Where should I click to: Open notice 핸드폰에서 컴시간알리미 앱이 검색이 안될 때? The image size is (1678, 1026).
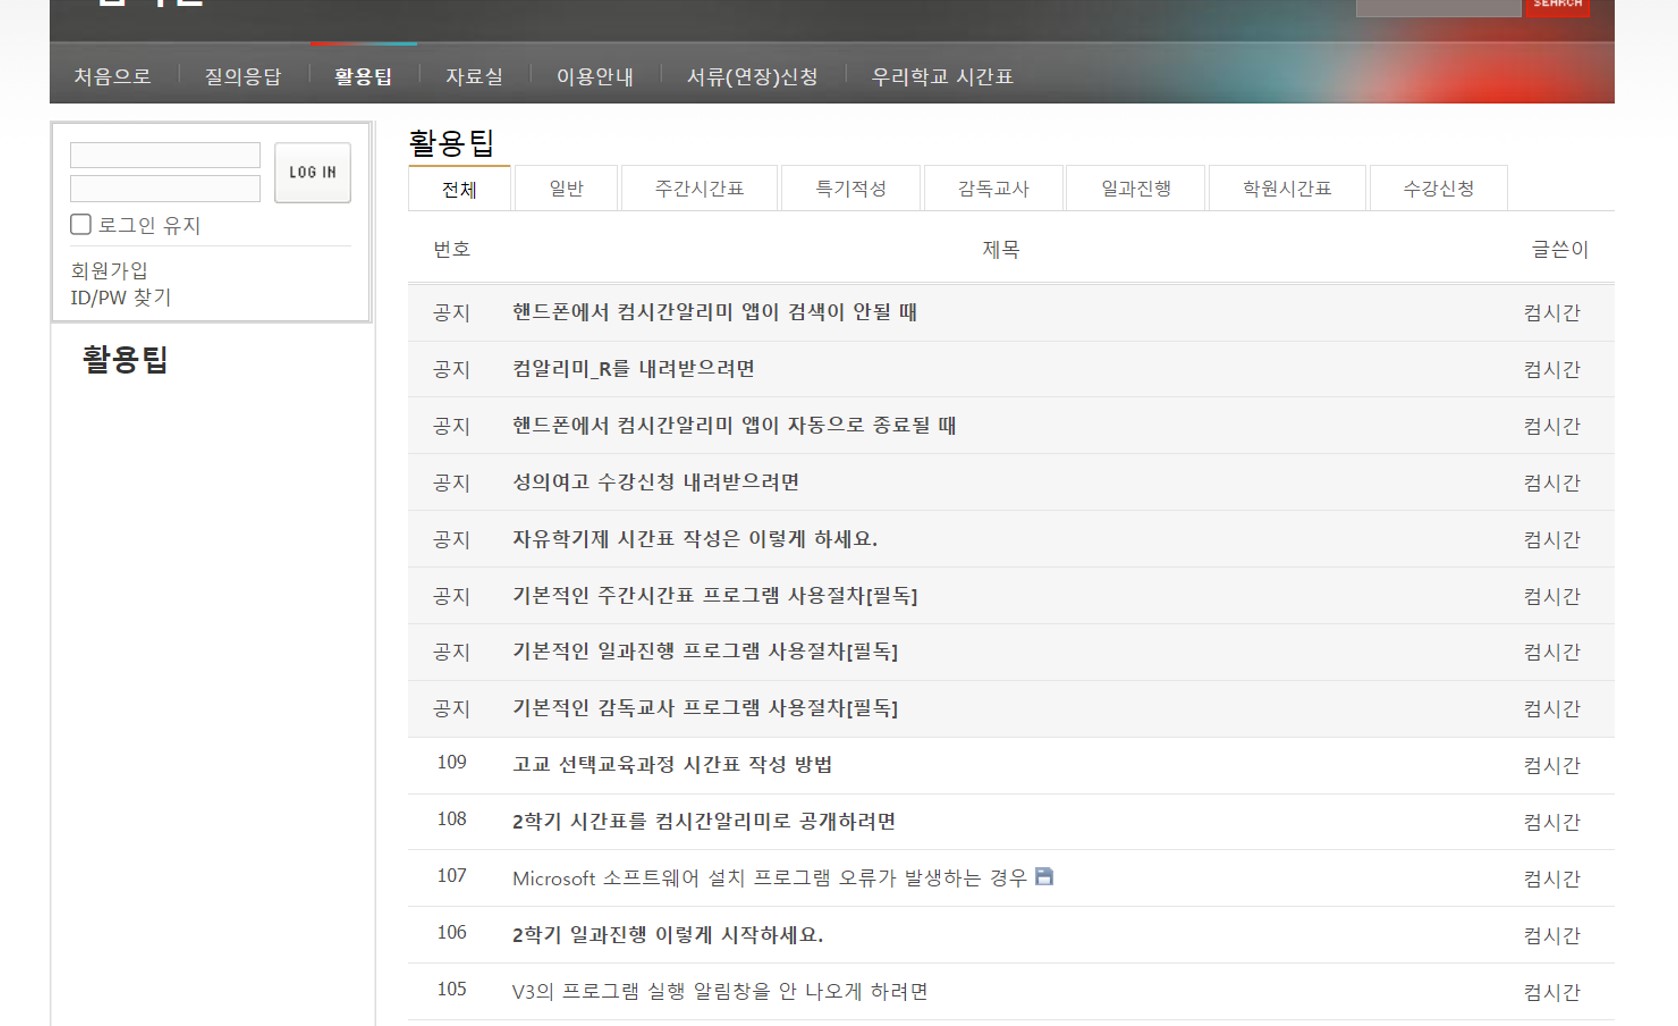pyautogui.click(x=715, y=312)
